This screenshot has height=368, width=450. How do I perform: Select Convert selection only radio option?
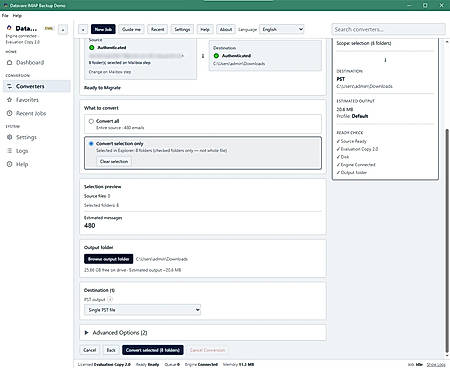[91, 144]
